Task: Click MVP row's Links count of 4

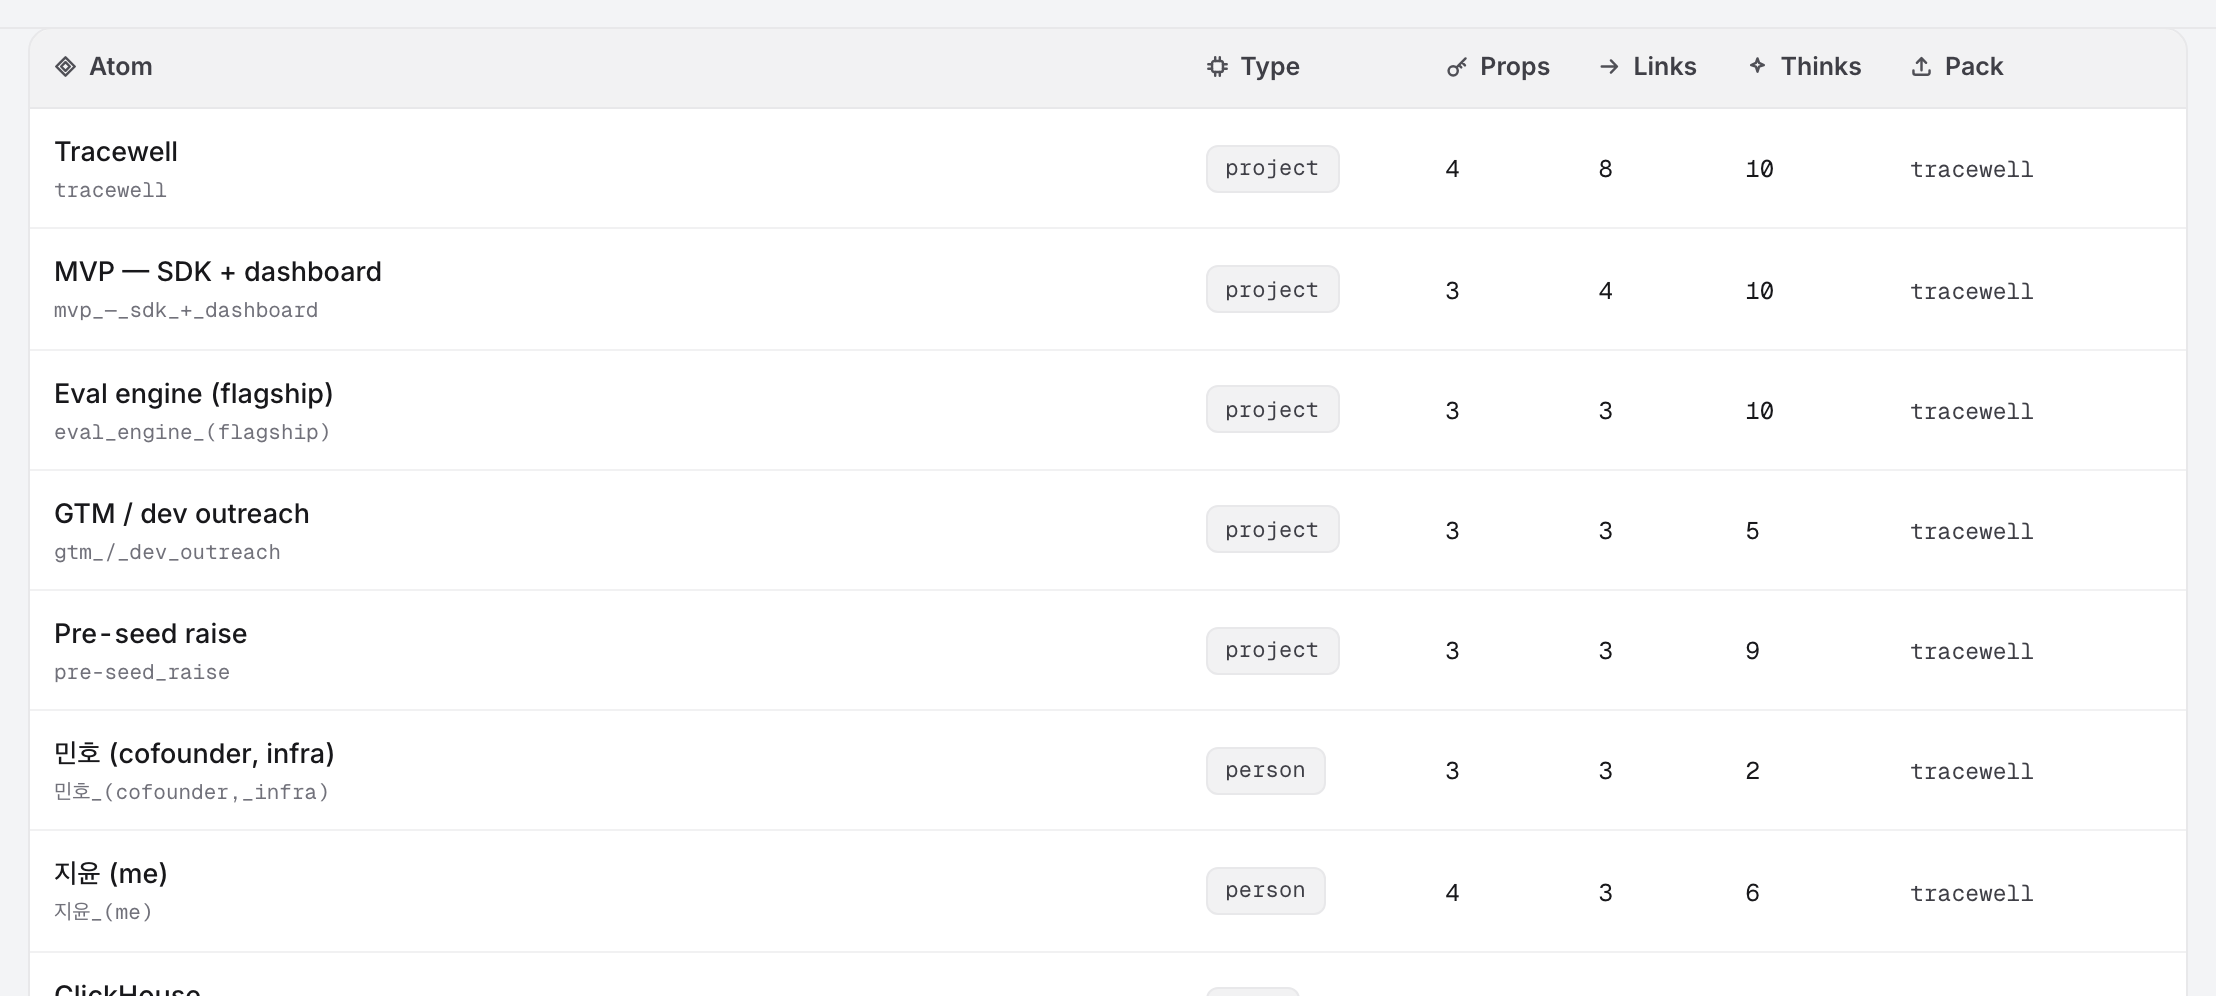Action: [x=1605, y=292]
